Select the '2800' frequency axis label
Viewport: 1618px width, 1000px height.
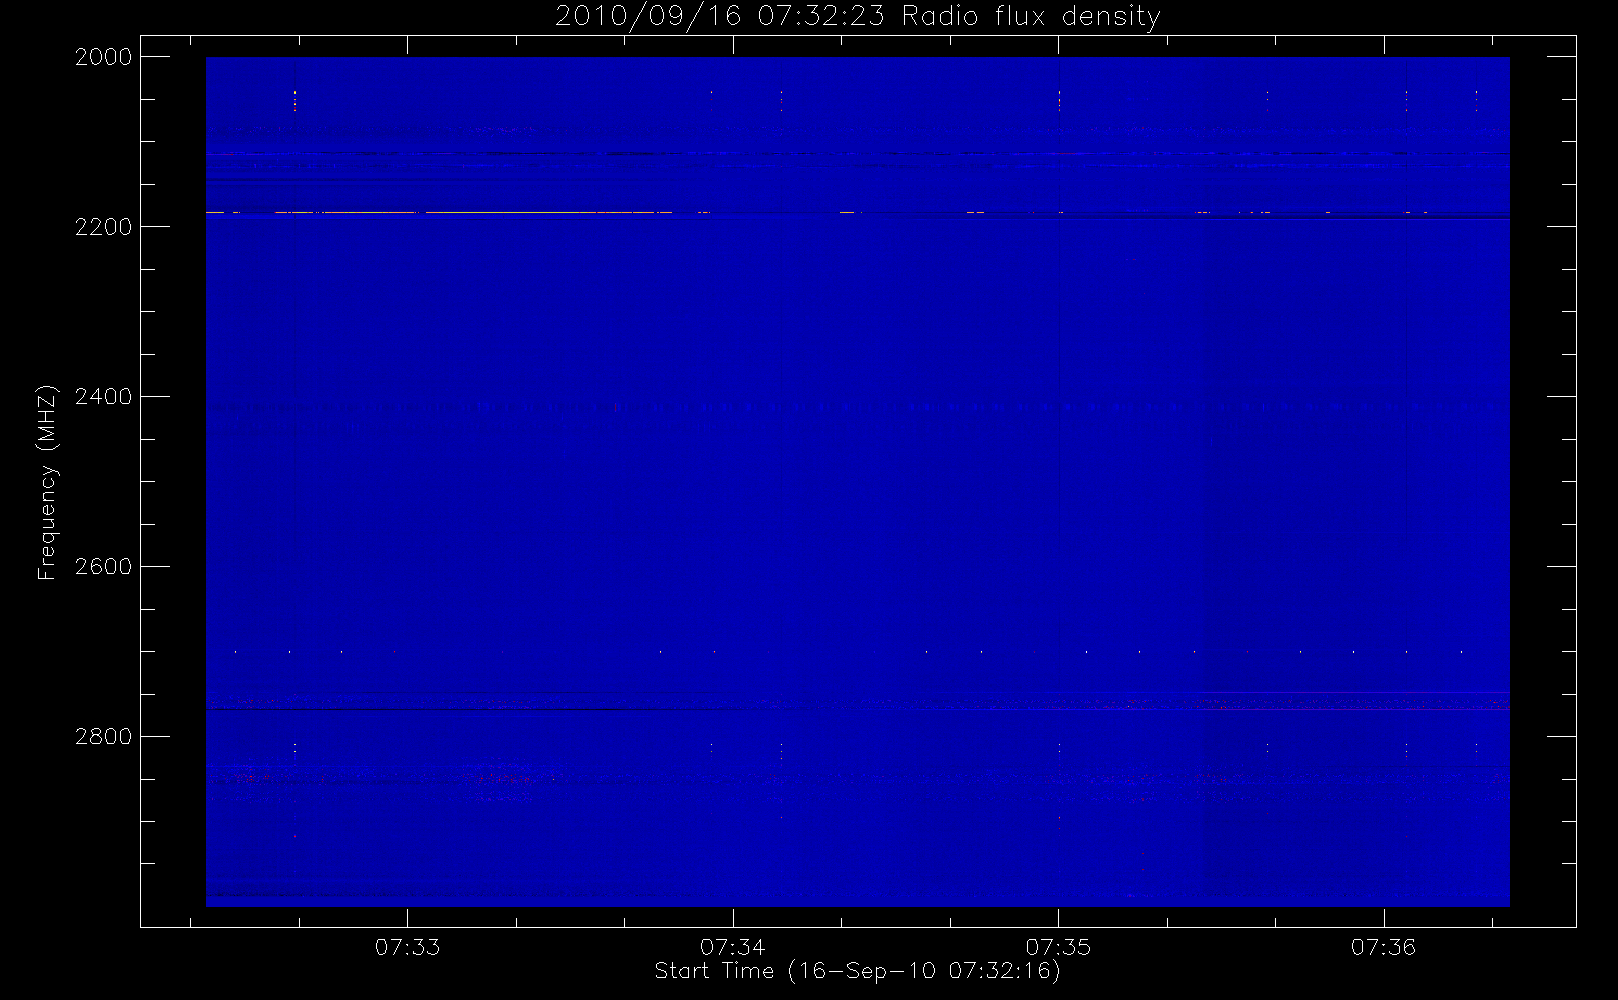tap(104, 737)
